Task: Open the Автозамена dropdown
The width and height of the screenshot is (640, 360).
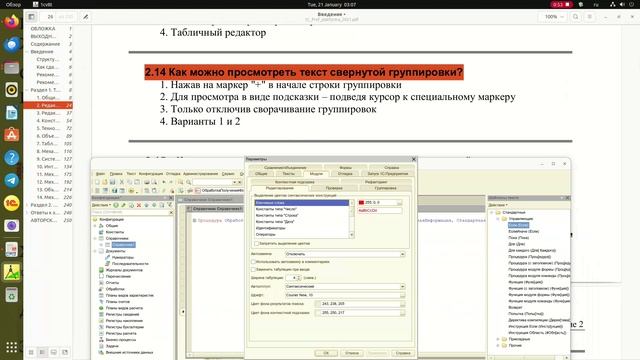Action: tap(402, 254)
